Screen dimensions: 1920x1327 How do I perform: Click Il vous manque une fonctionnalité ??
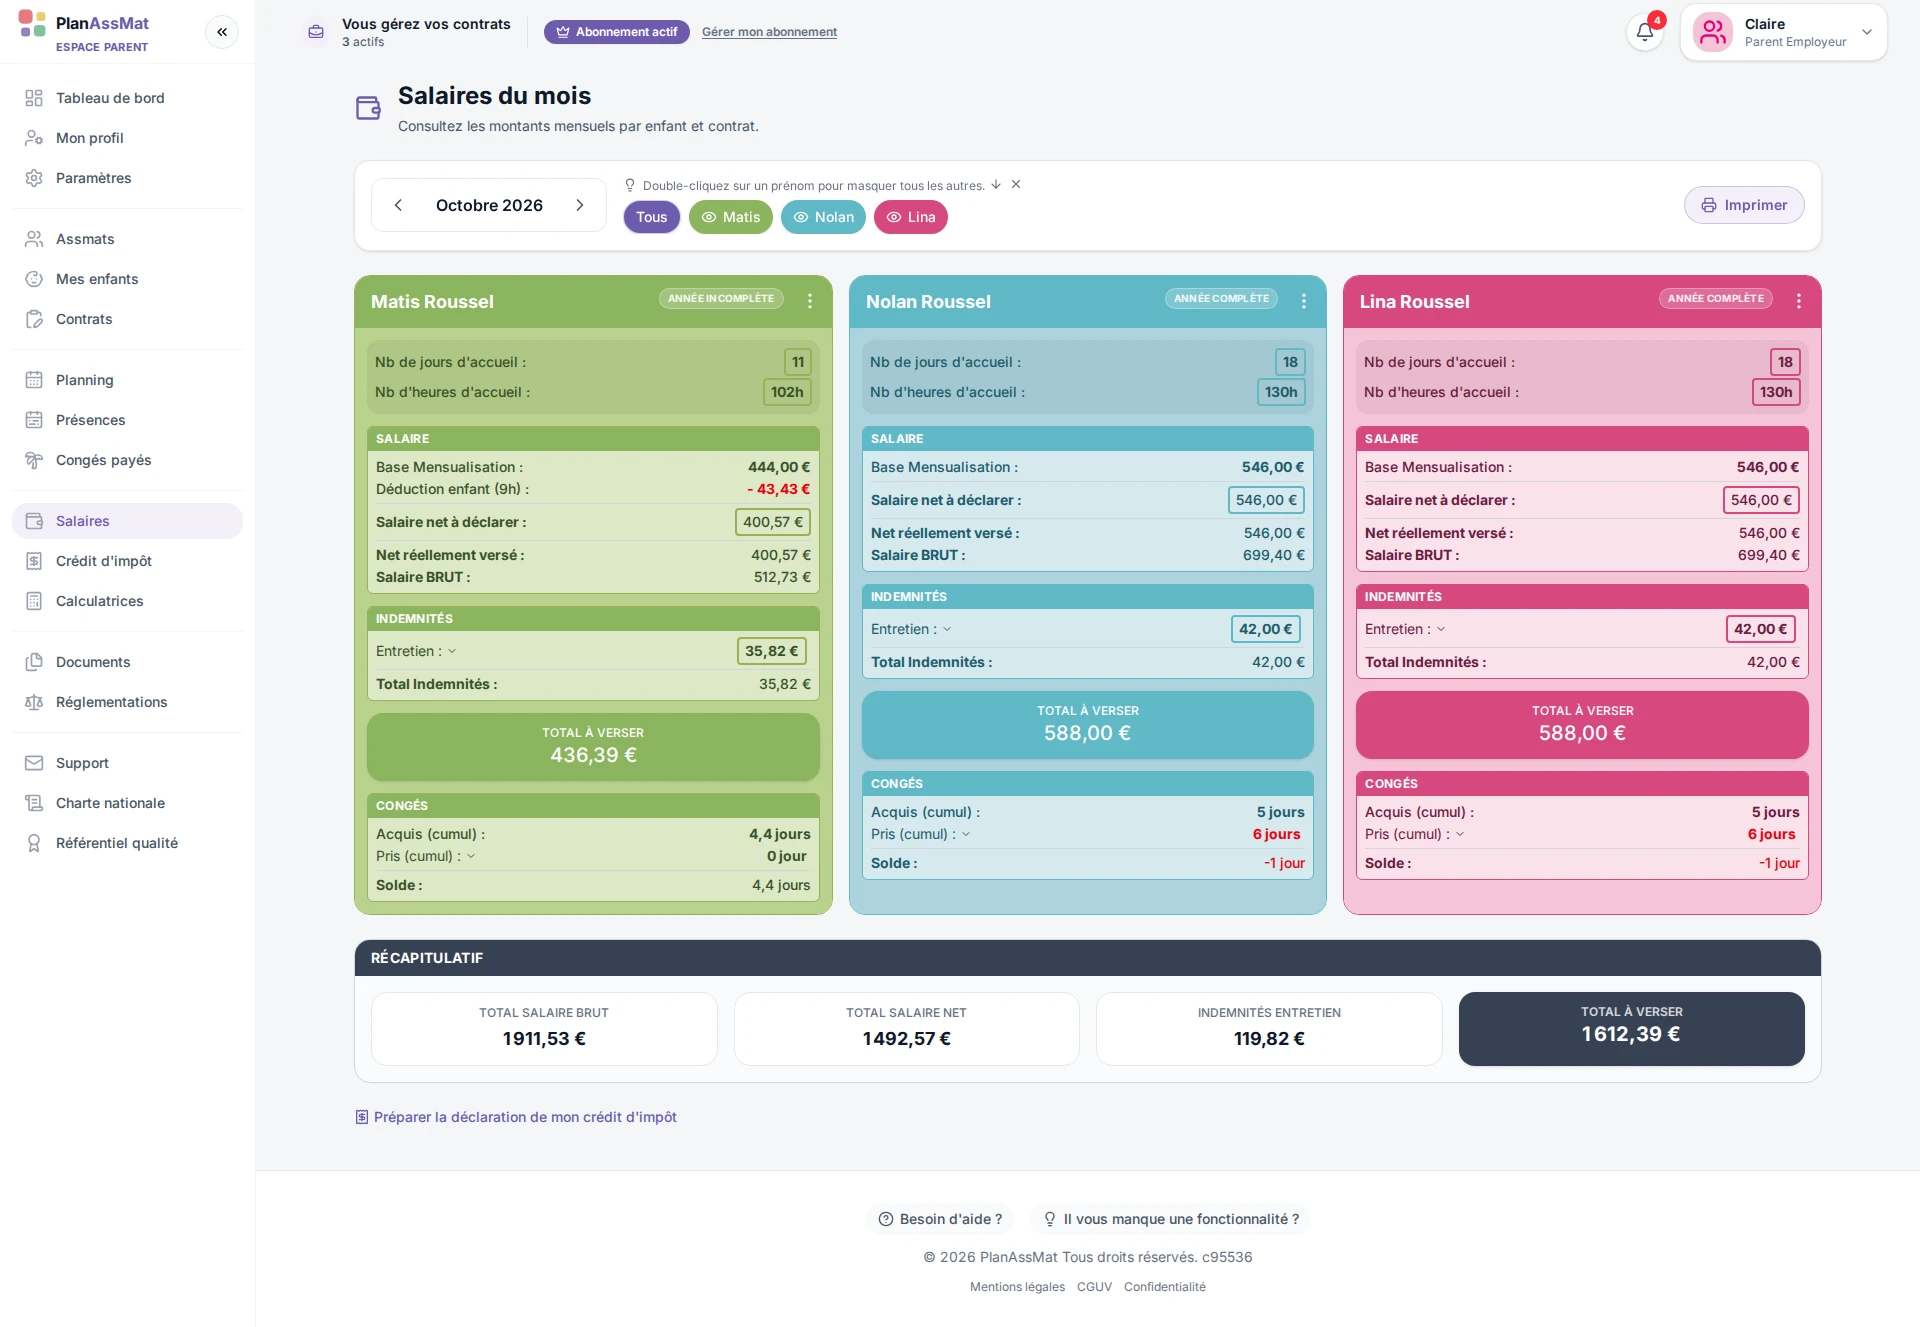[x=1171, y=1219]
